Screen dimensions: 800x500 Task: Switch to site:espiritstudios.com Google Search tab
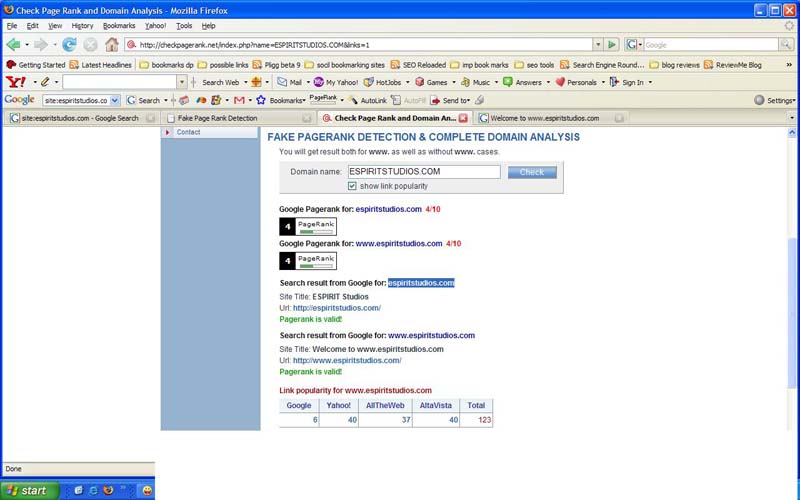pyautogui.click(x=82, y=118)
